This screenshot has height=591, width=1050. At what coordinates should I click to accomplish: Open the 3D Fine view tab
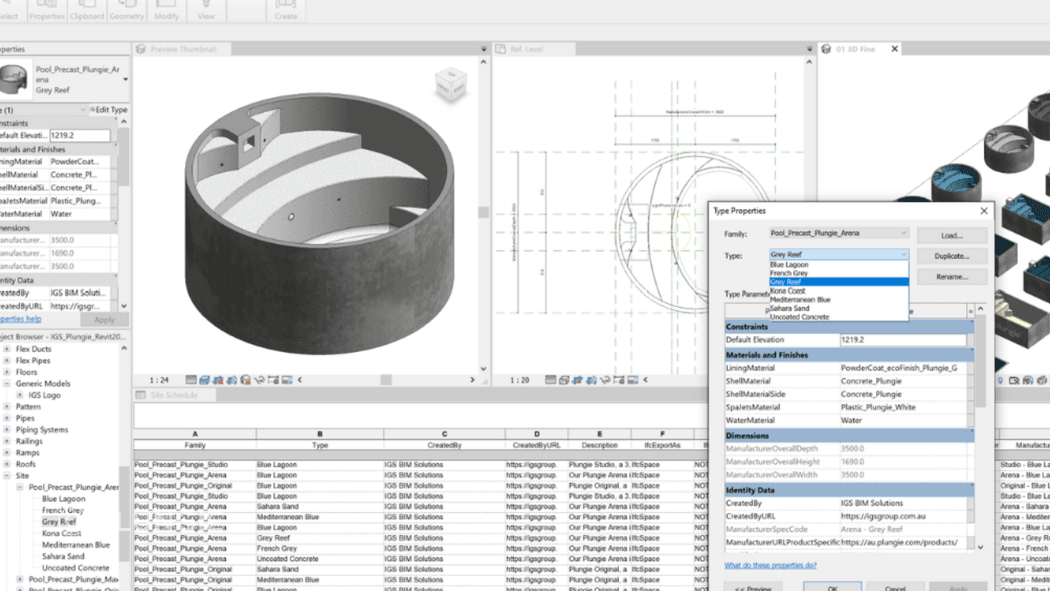click(855, 49)
